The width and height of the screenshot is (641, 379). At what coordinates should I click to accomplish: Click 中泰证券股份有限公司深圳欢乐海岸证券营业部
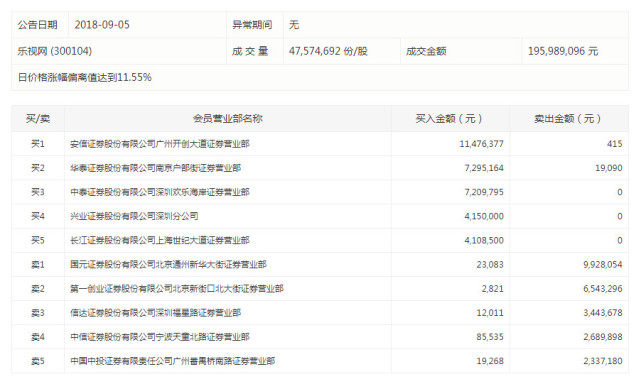160,192
